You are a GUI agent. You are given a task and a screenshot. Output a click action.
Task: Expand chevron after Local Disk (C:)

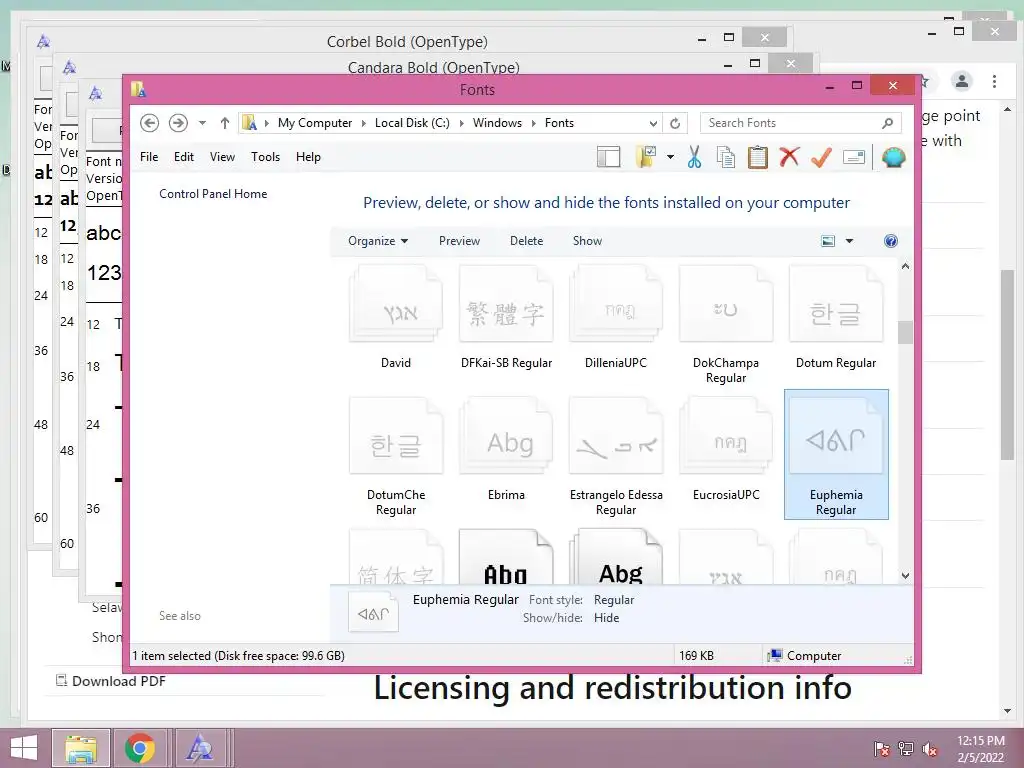(461, 123)
